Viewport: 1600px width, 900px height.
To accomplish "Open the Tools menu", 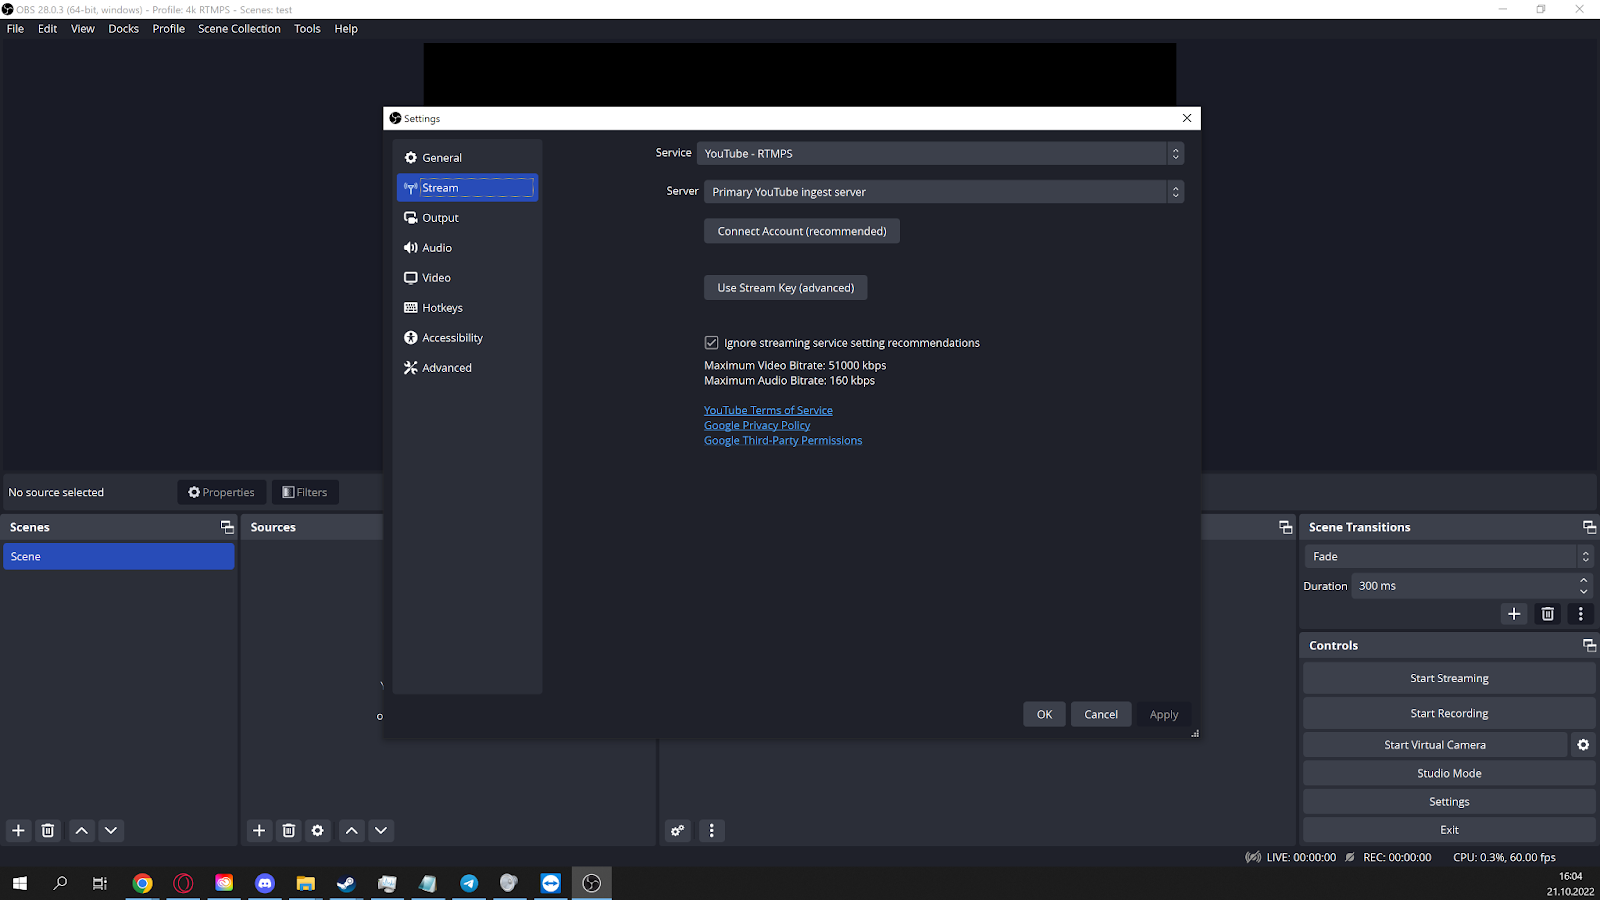I will point(307,29).
